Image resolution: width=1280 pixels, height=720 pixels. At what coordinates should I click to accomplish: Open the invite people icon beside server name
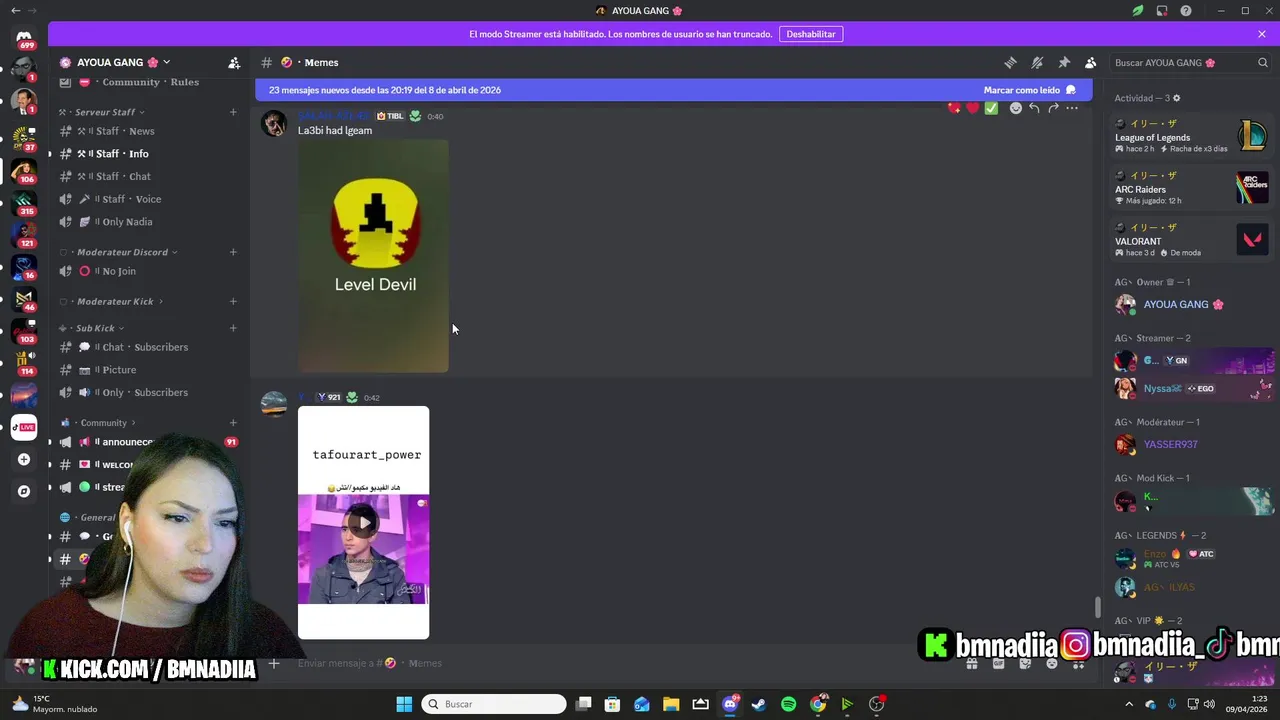point(234,62)
